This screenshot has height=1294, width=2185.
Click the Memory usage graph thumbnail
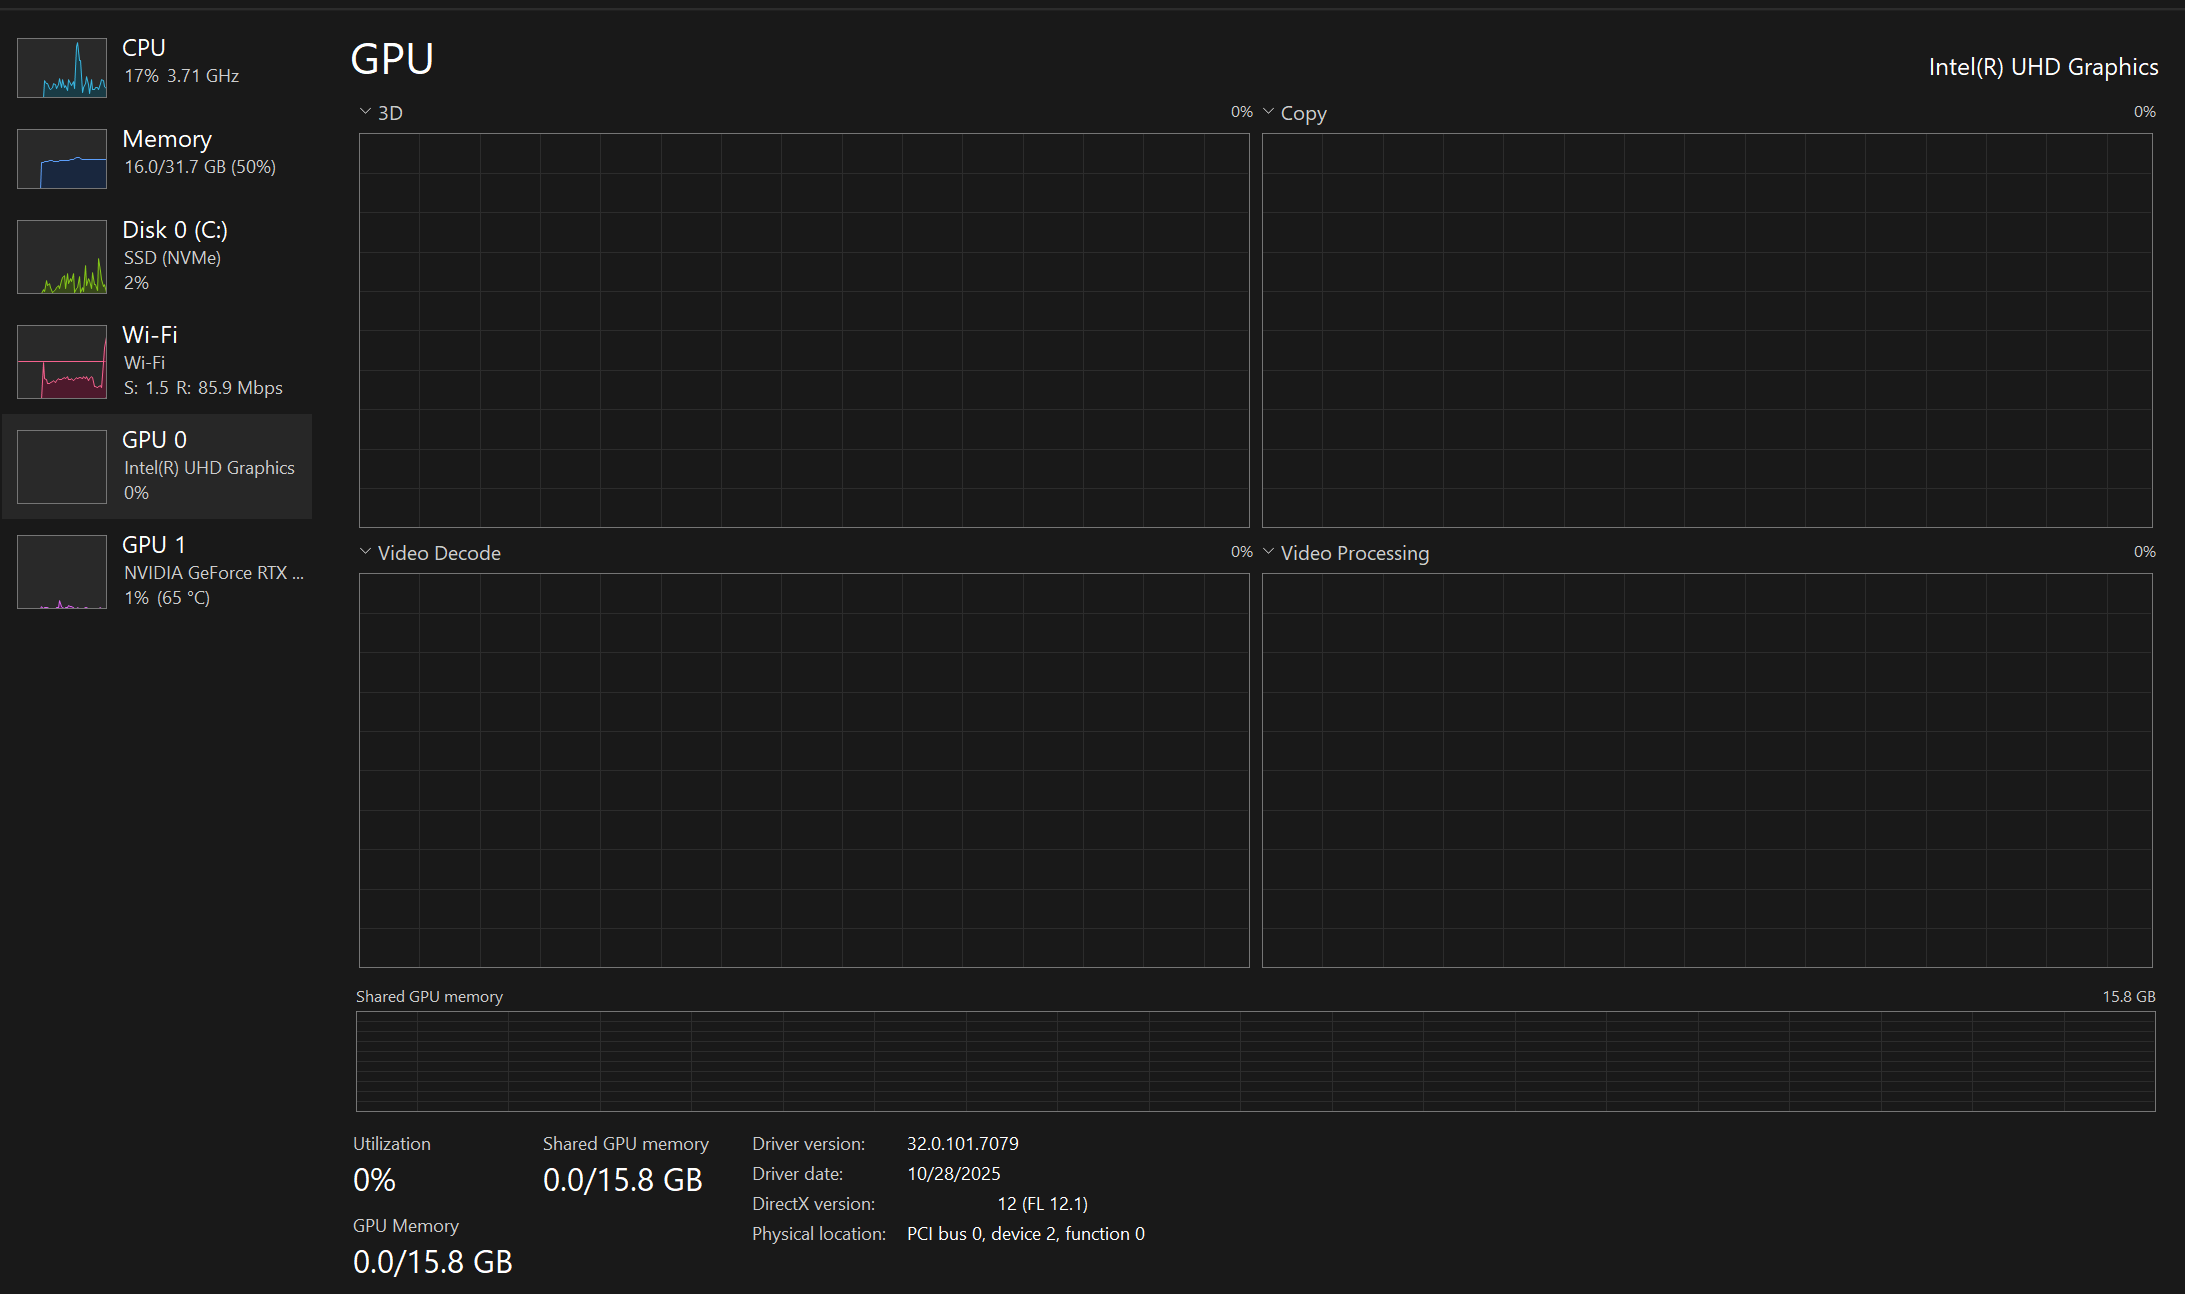(62, 159)
